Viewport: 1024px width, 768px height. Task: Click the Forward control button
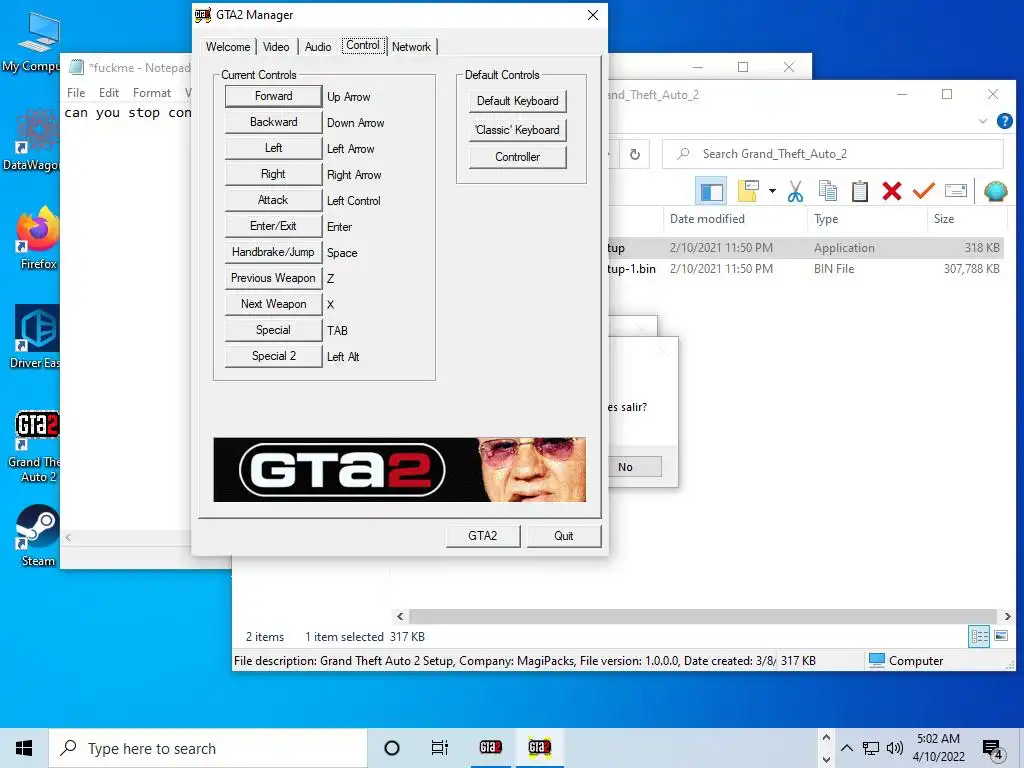coord(274,96)
